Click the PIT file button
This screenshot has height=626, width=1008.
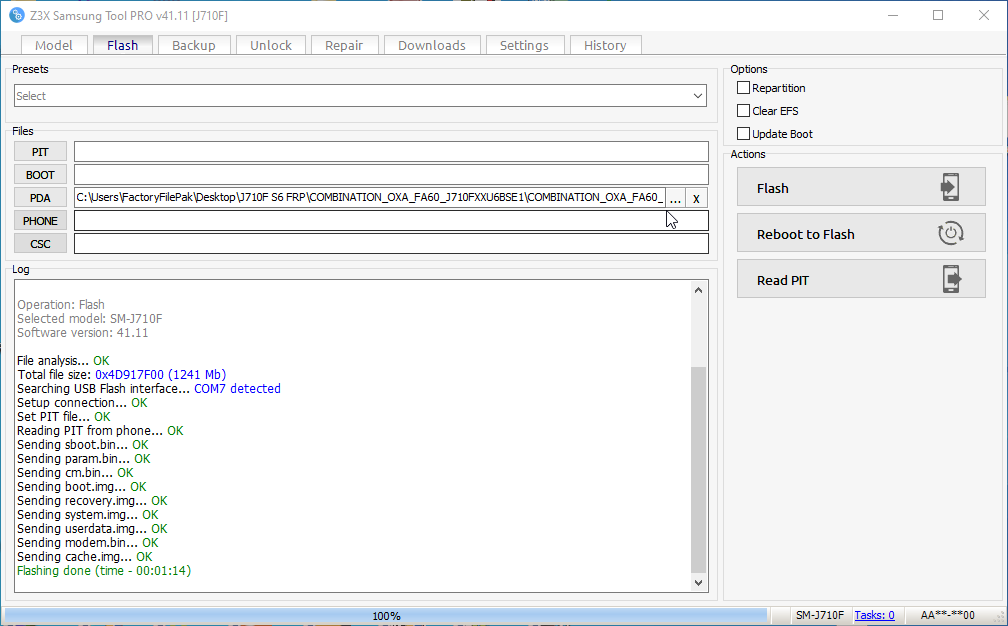pyautogui.click(x=40, y=152)
